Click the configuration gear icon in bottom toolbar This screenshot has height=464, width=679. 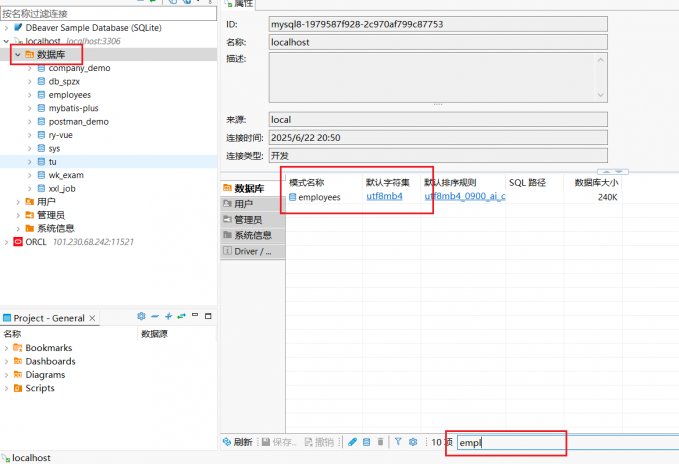[x=412, y=442]
